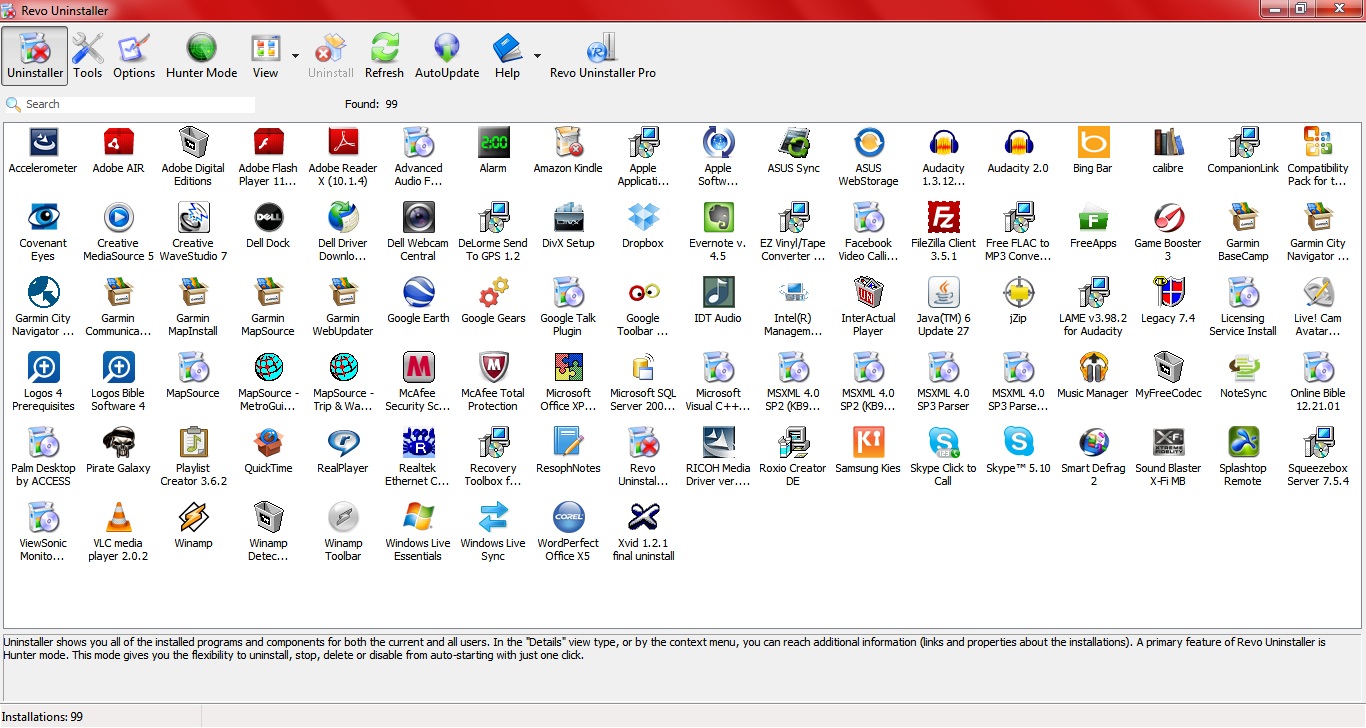Select the Pirate Galaxy icon

click(118, 443)
